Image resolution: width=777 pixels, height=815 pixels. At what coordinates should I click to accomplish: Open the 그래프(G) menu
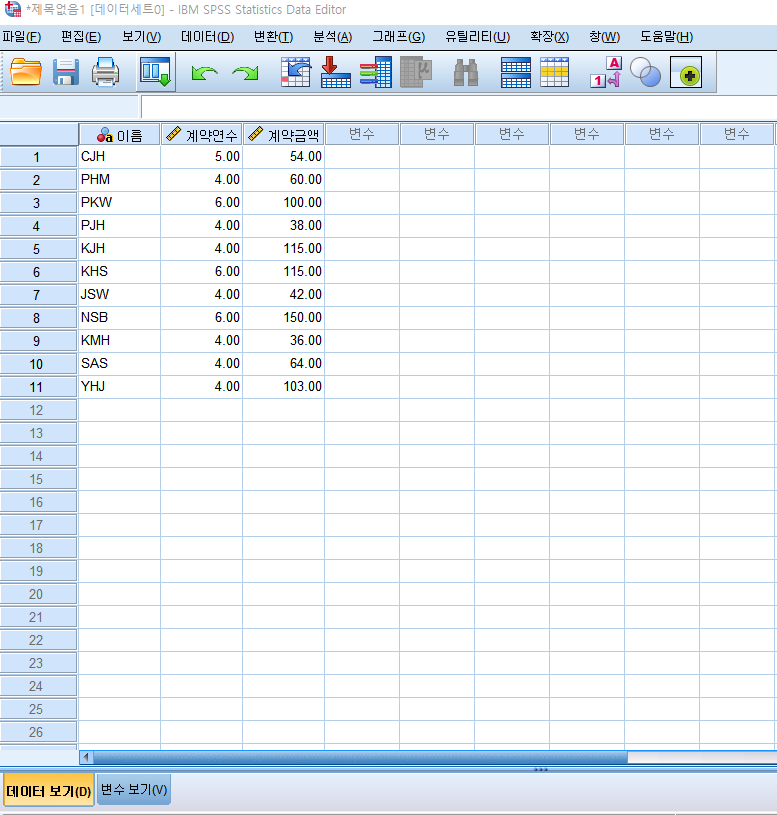tap(399, 37)
